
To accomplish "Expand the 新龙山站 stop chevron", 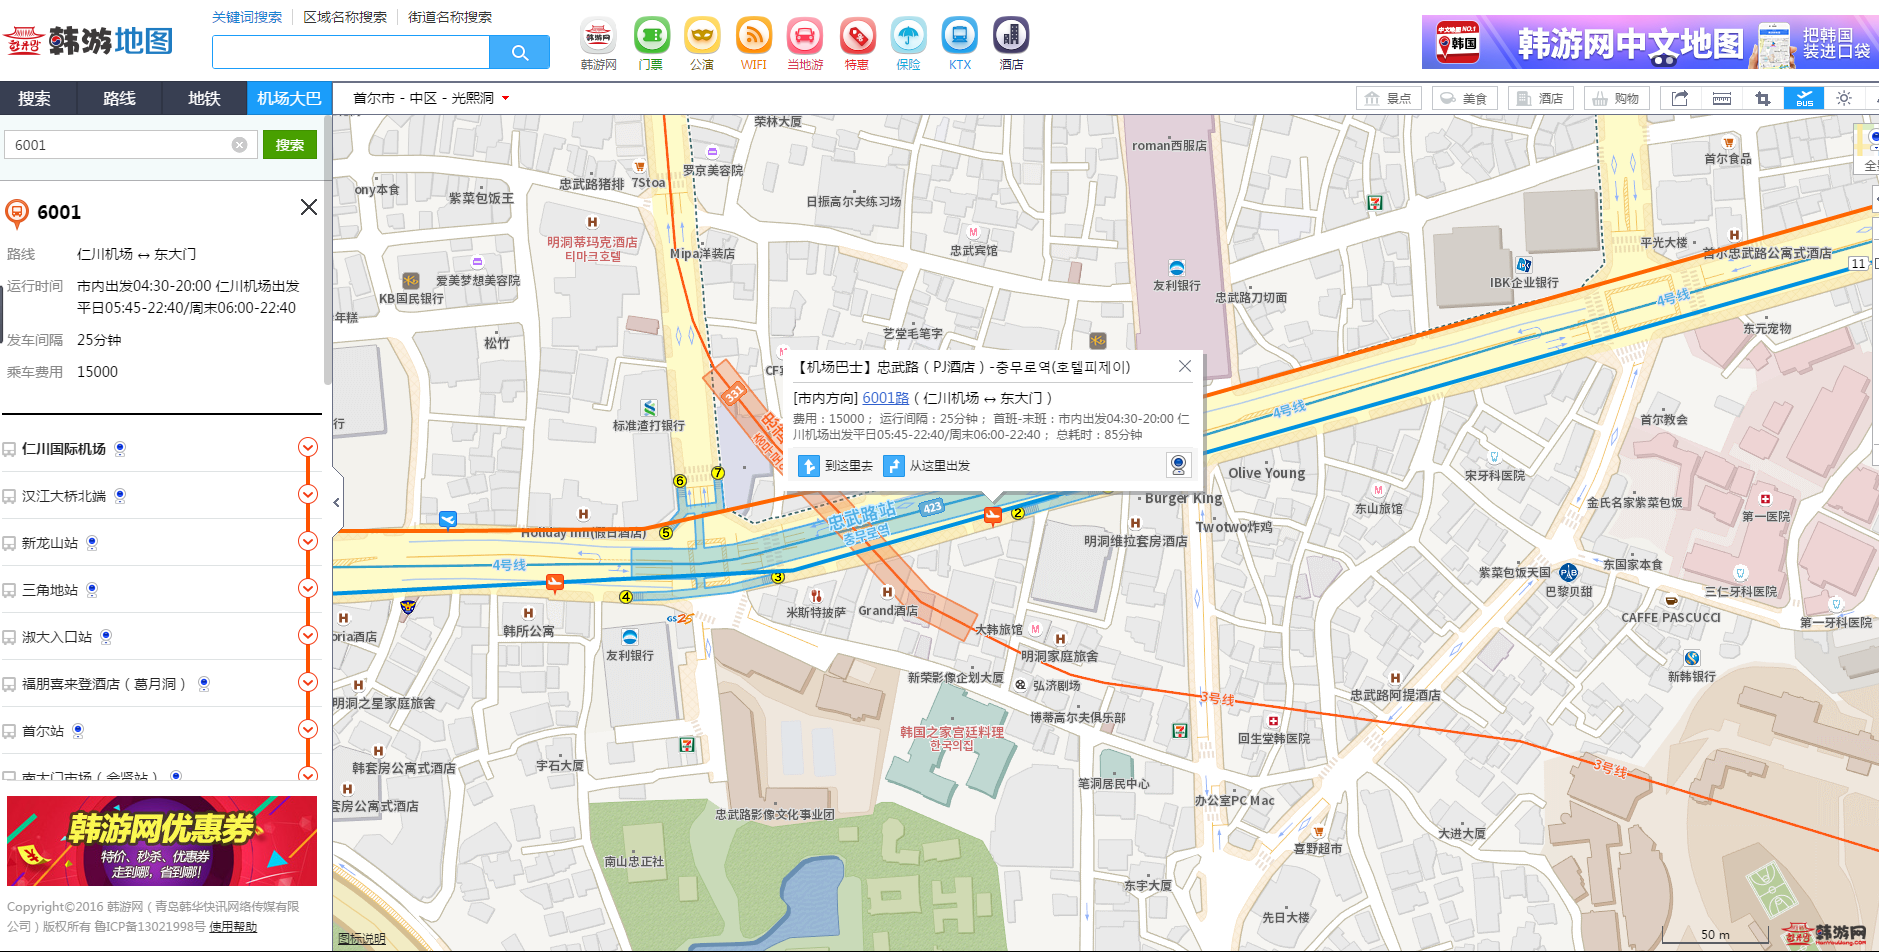I will pos(308,541).
